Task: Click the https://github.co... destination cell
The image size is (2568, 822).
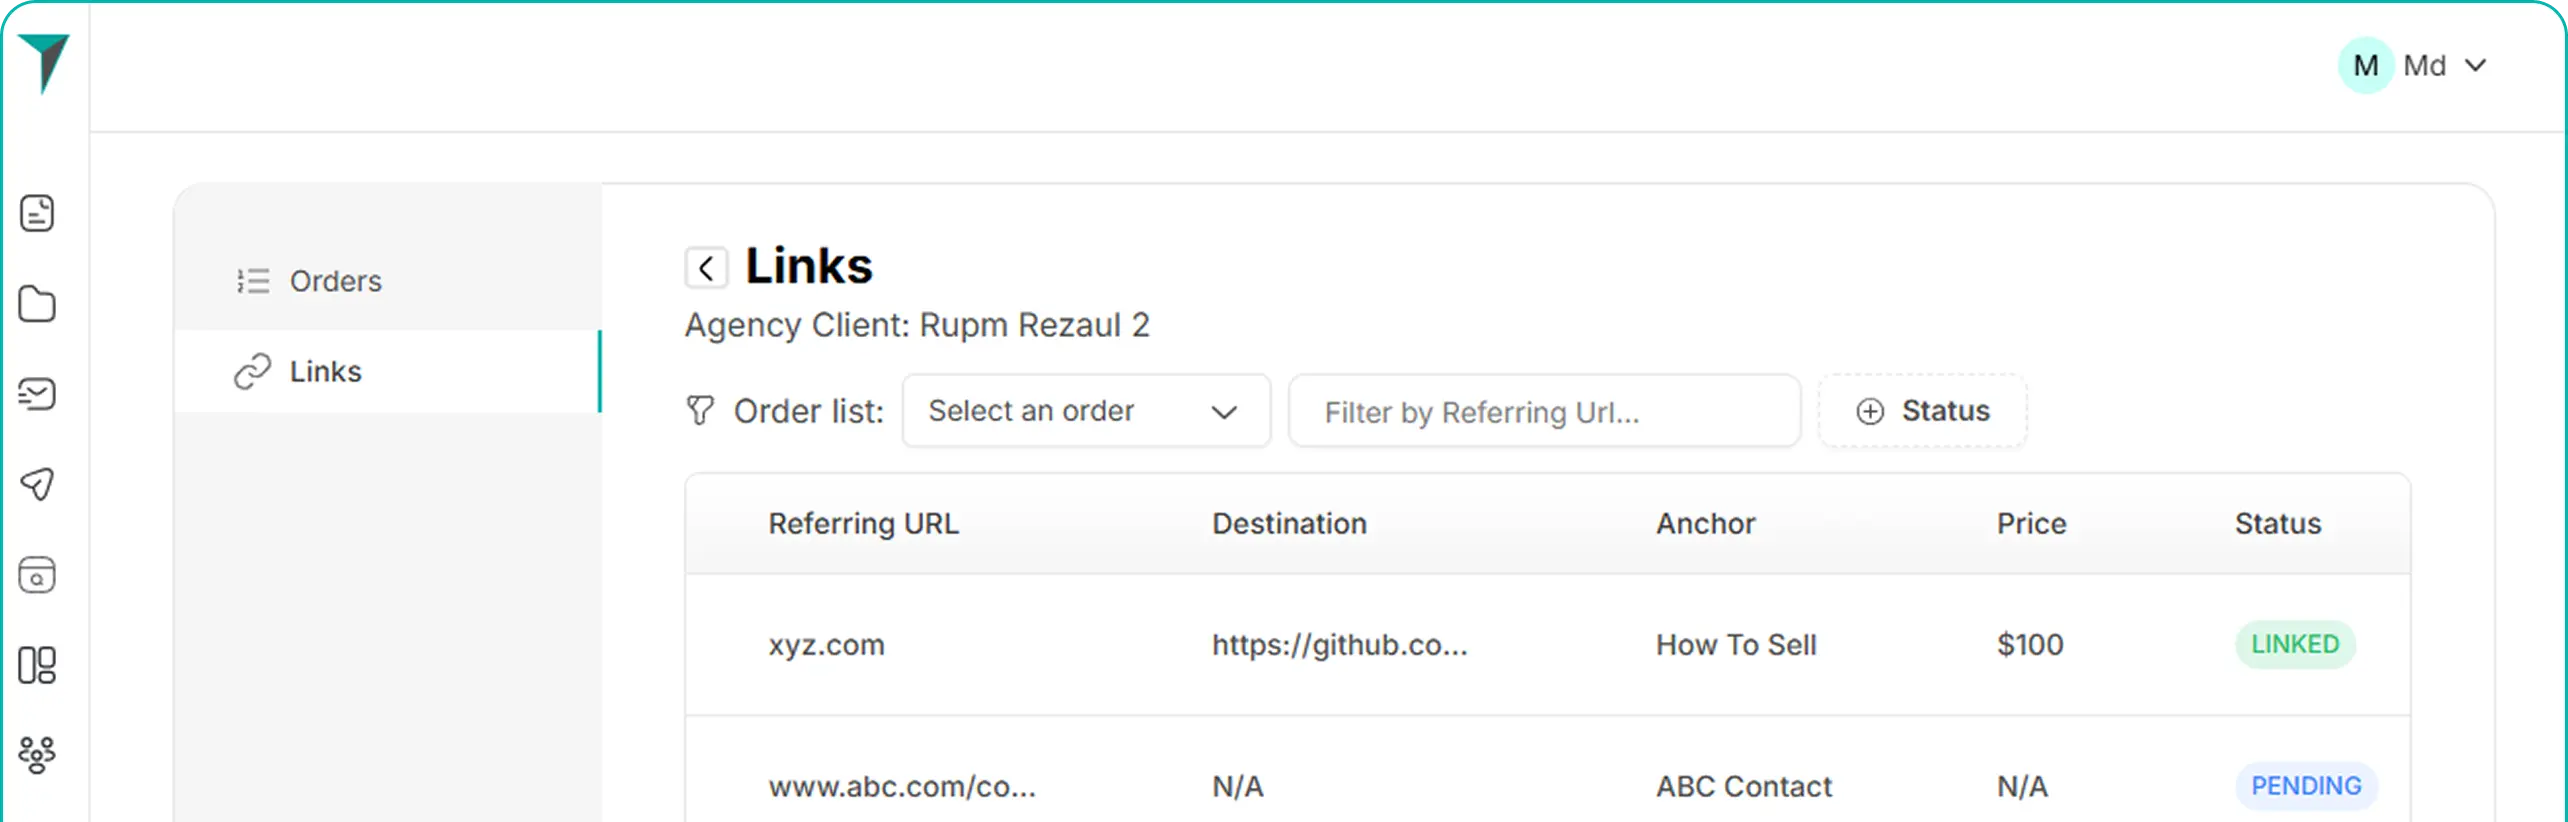Action: (1340, 645)
